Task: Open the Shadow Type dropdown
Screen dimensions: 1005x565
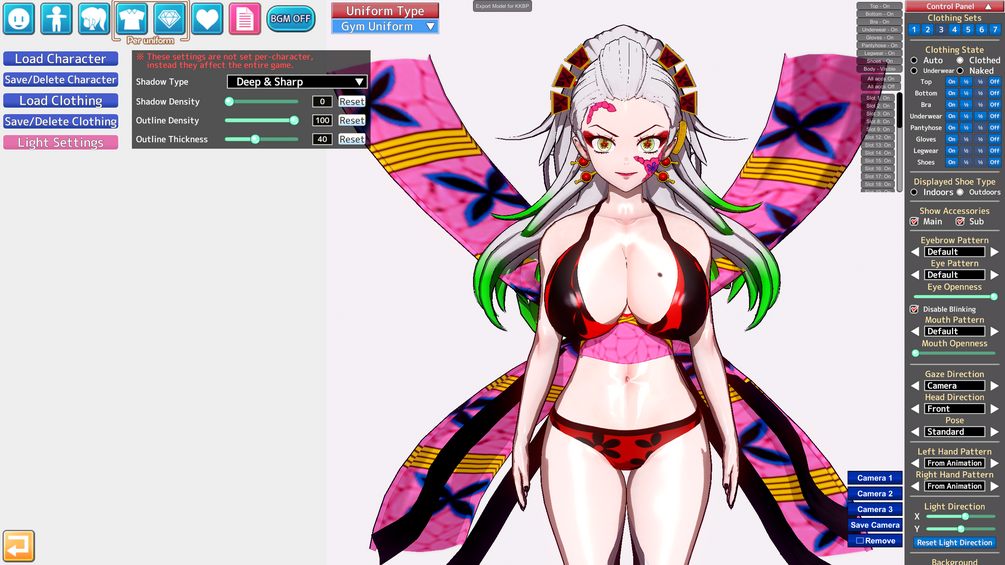Action: click(x=297, y=81)
